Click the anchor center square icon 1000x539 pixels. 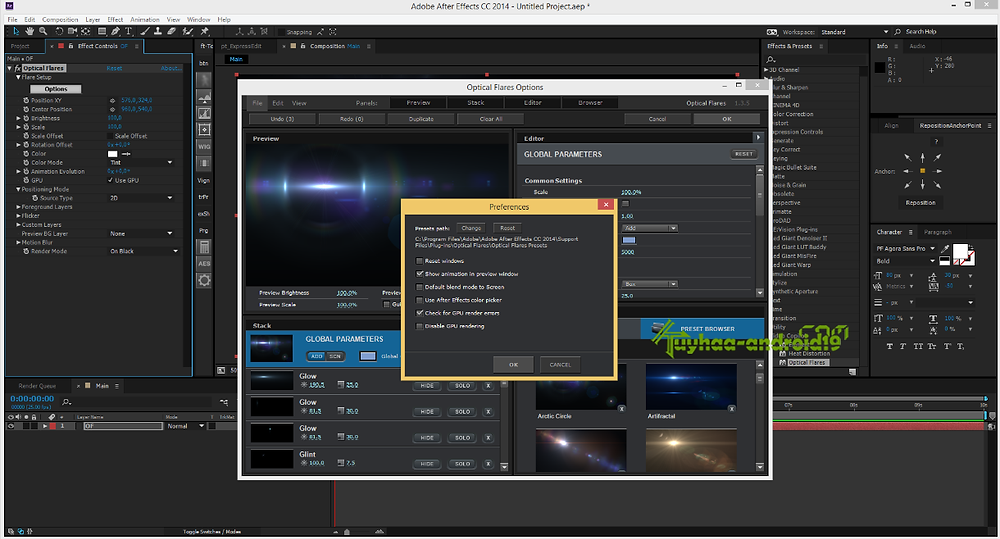(x=922, y=171)
